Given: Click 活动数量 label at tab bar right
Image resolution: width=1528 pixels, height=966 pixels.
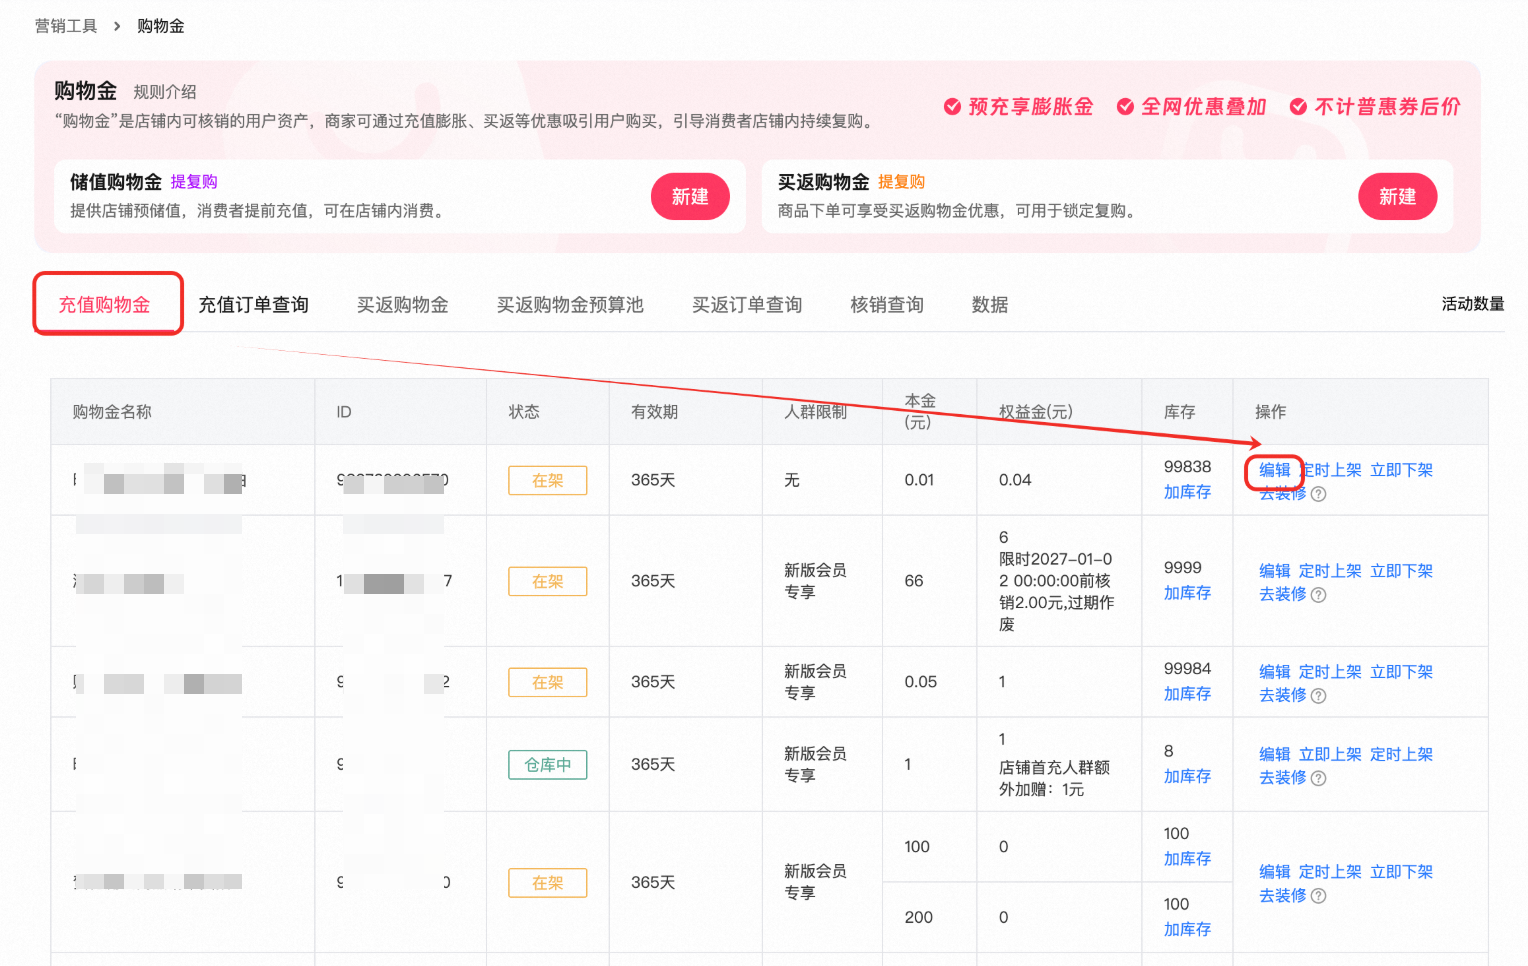Looking at the screenshot, I should point(1473,304).
